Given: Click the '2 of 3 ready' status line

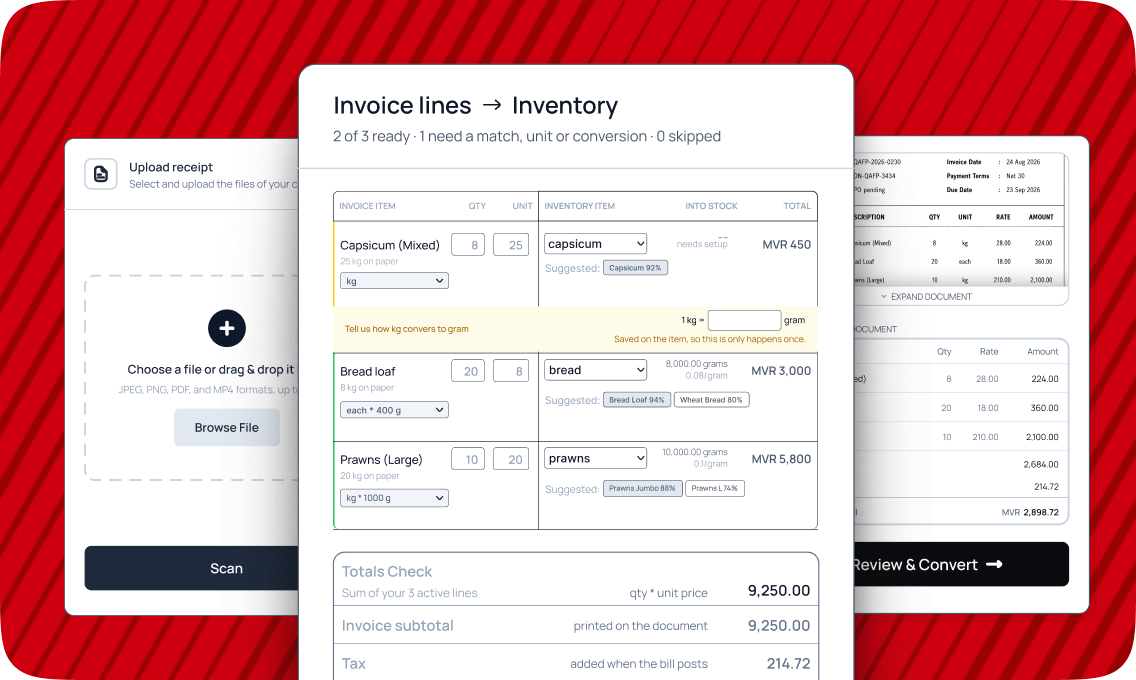Looking at the screenshot, I should tap(527, 136).
